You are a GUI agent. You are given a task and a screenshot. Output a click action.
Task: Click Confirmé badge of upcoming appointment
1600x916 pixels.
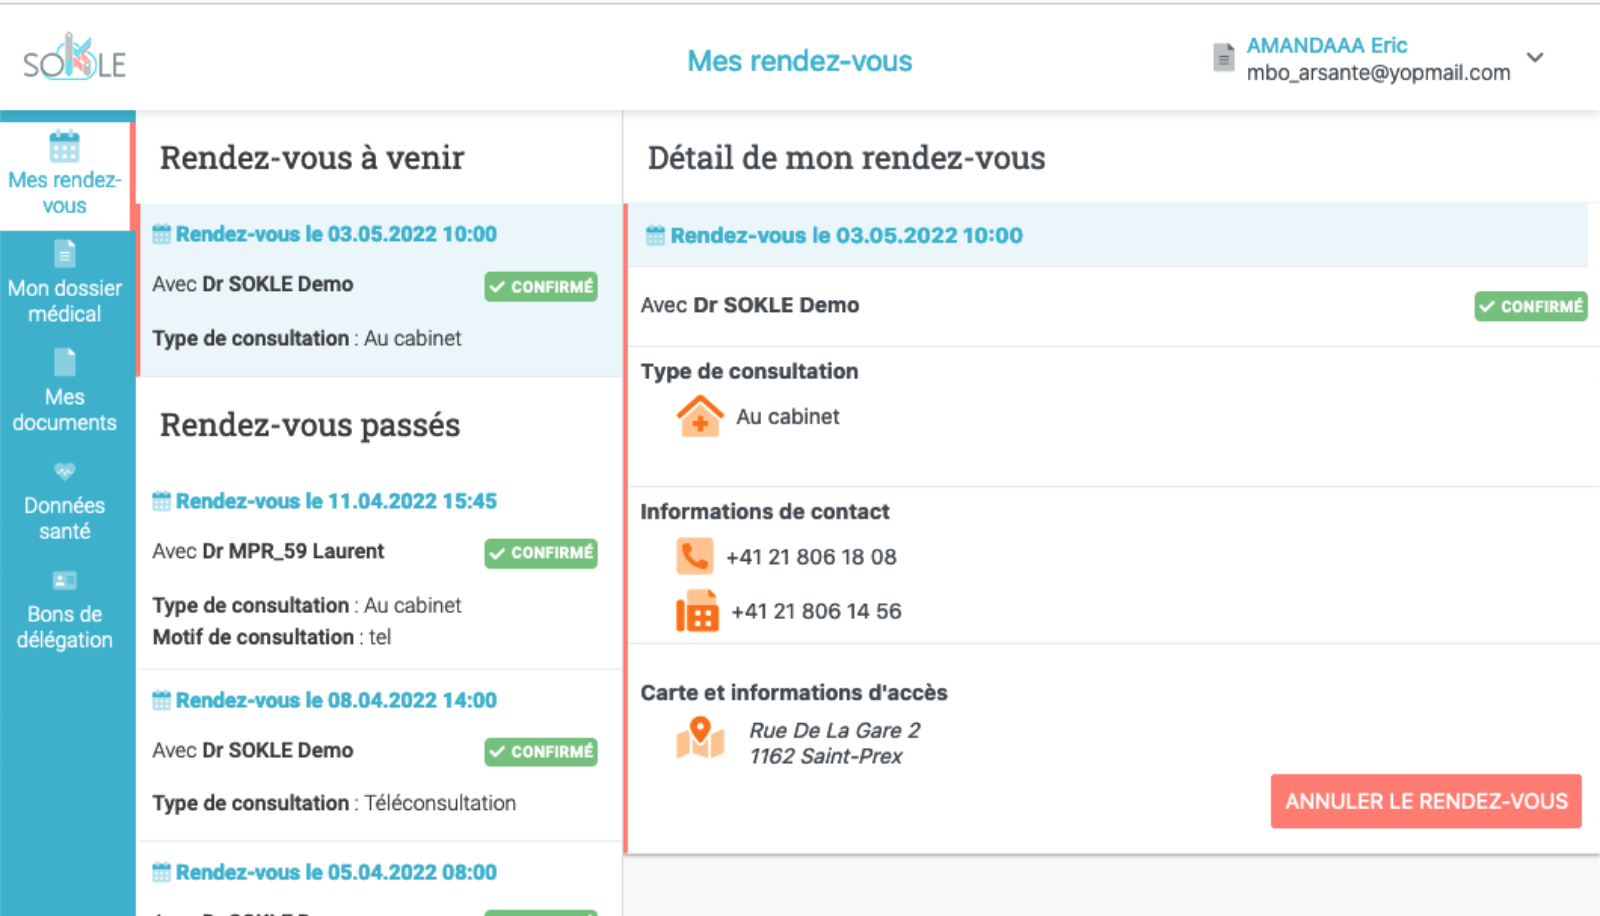pyautogui.click(x=541, y=286)
